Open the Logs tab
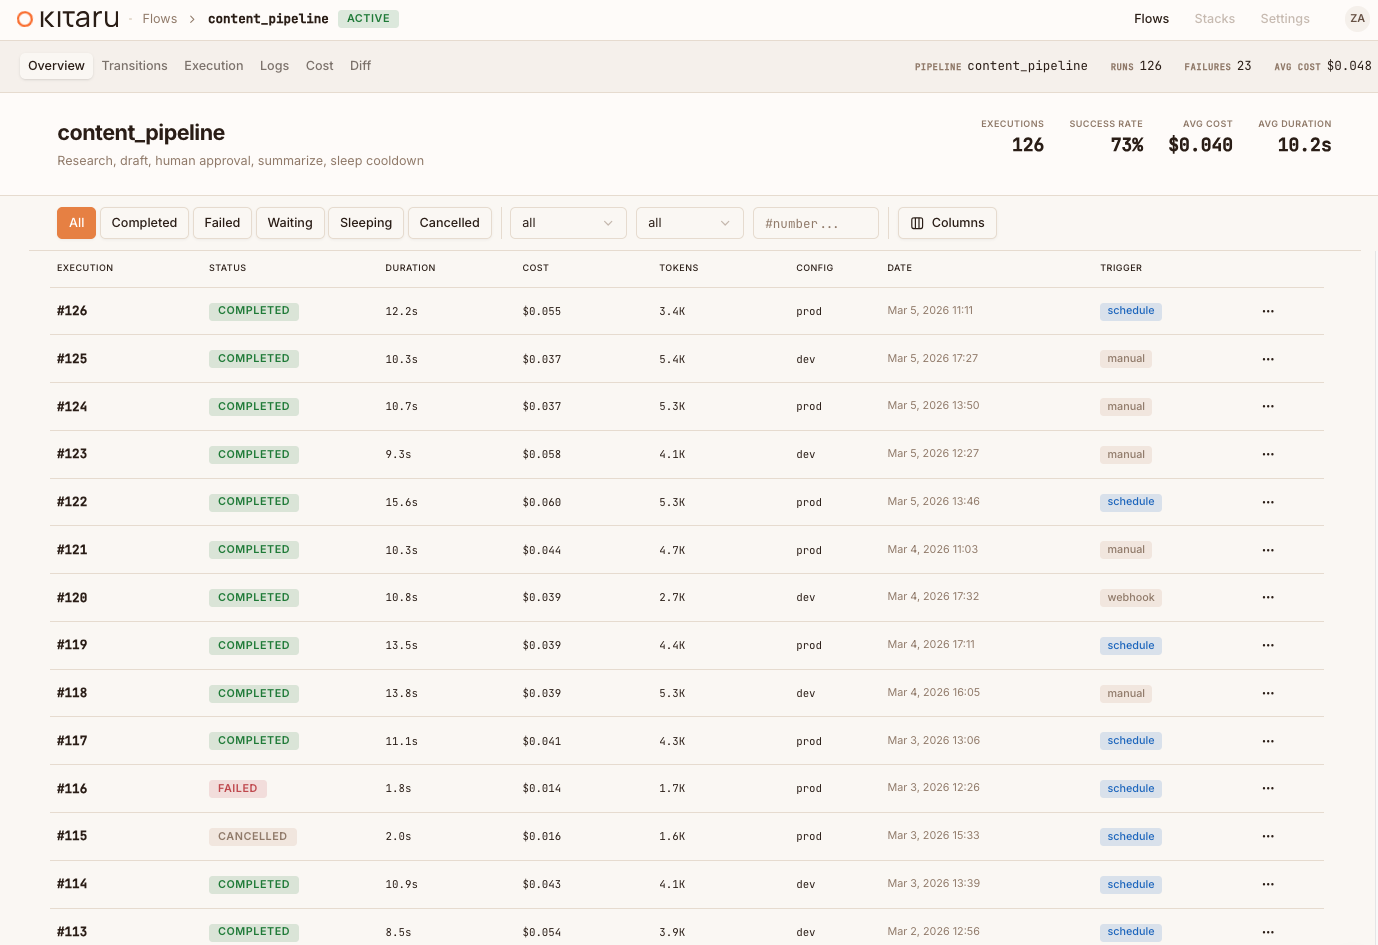Screen dimensions: 1378x945 [x=274, y=65]
